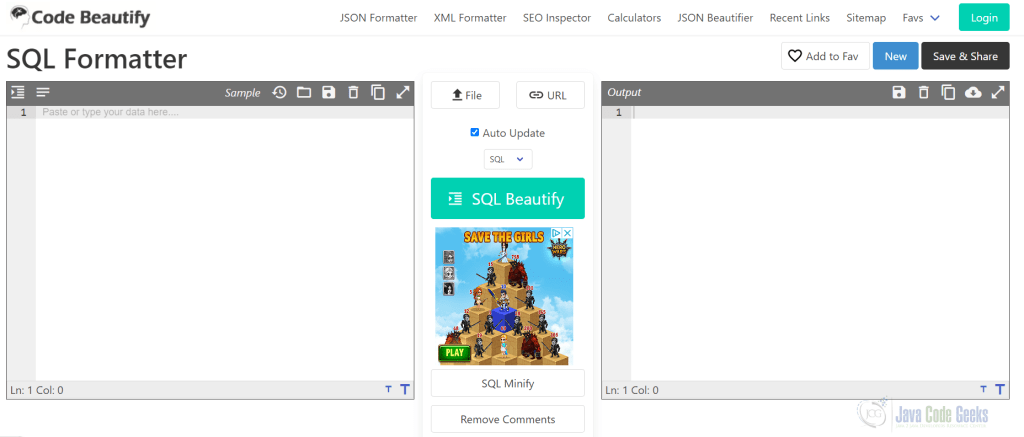Image resolution: width=1024 pixels, height=437 pixels.
Task: Copy output with the Output toolbar copy icon
Action: pyautogui.click(x=948, y=93)
